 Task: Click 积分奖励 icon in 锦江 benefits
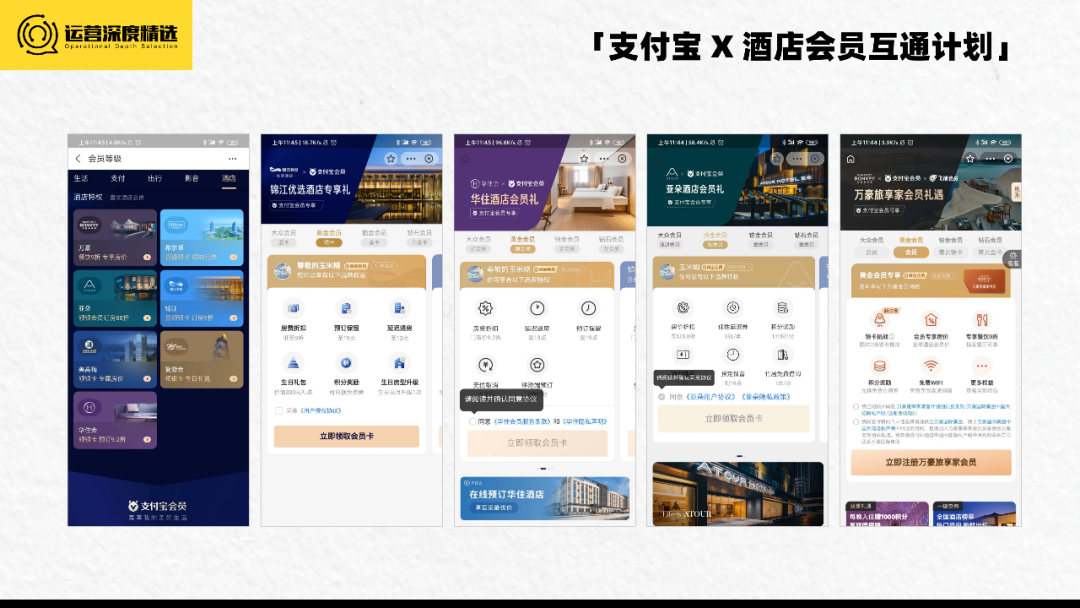point(346,362)
